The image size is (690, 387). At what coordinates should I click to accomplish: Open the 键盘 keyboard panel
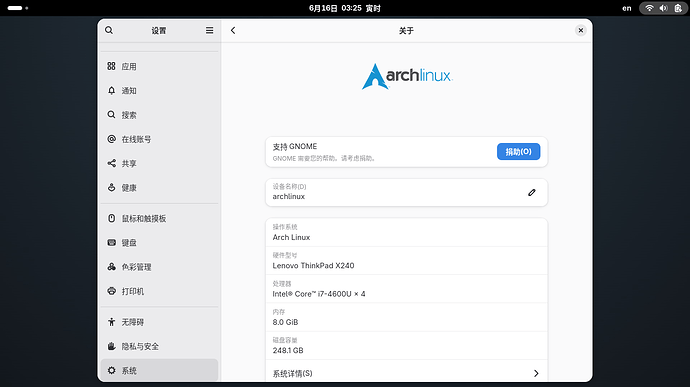pyautogui.click(x=159, y=243)
